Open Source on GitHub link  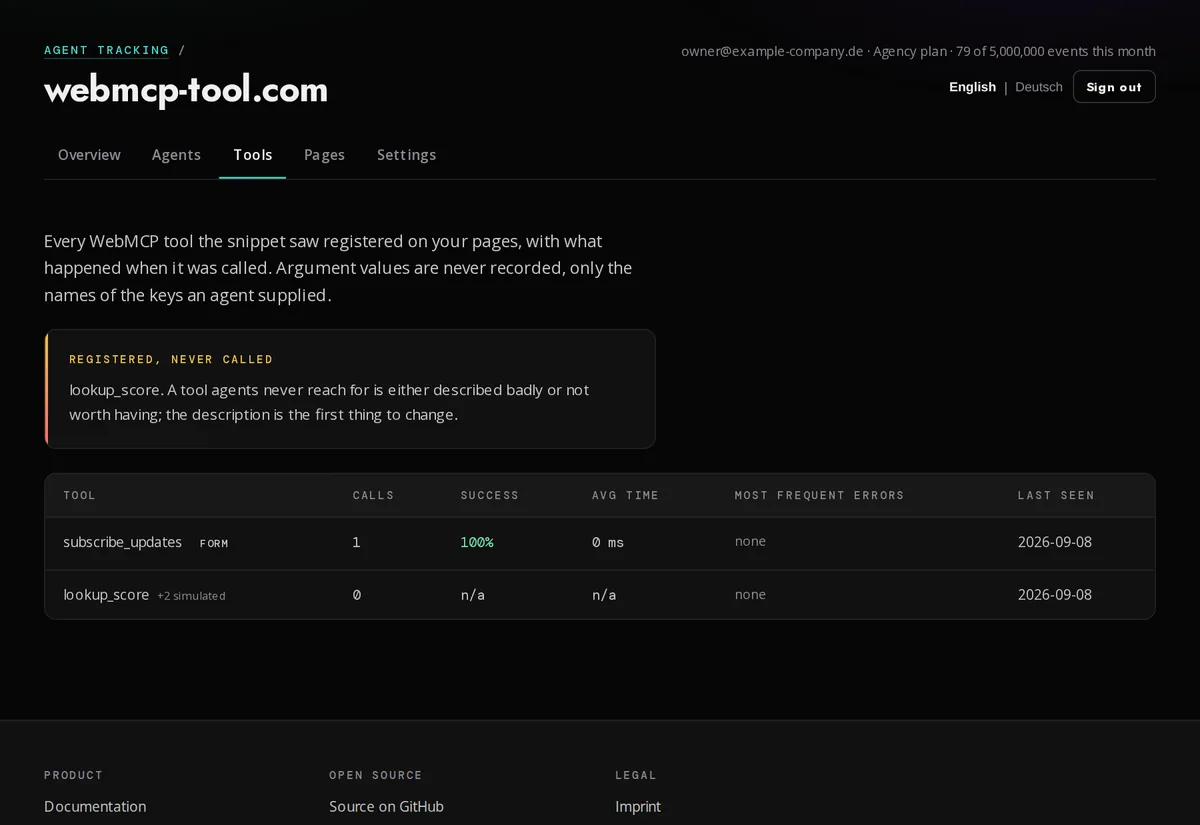[x=386, y=806]
